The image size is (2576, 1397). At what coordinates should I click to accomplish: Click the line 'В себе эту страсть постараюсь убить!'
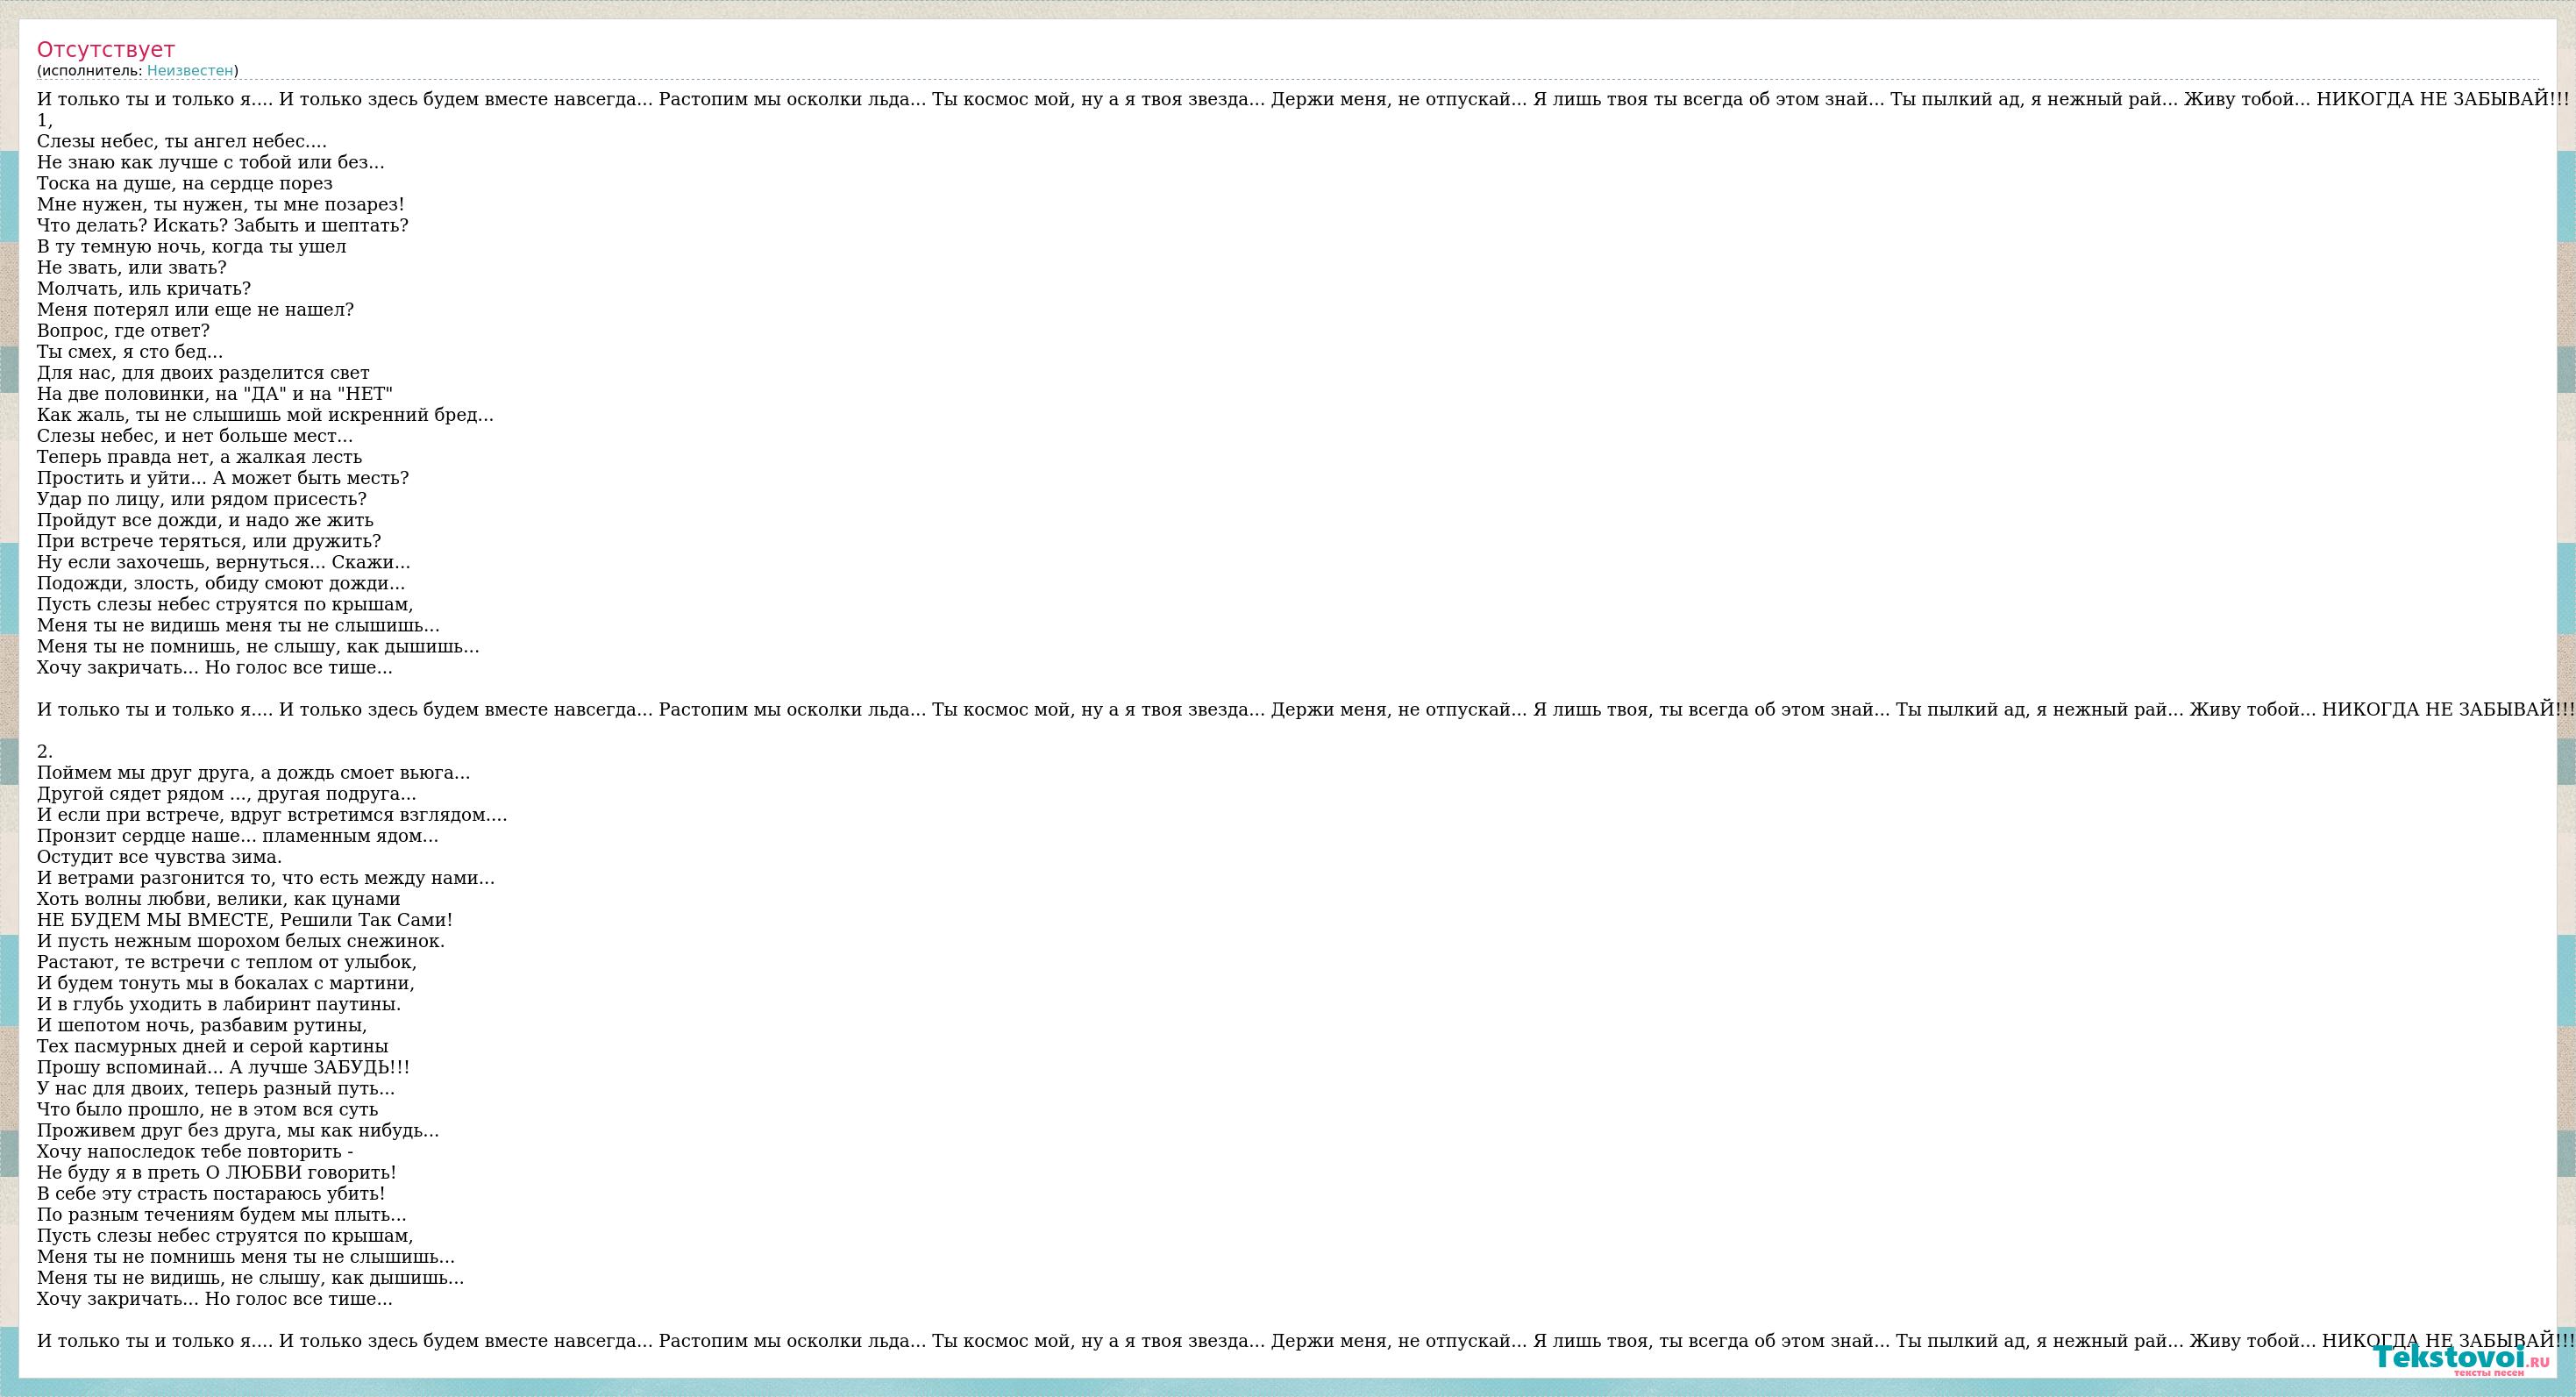coord(211,1194)
